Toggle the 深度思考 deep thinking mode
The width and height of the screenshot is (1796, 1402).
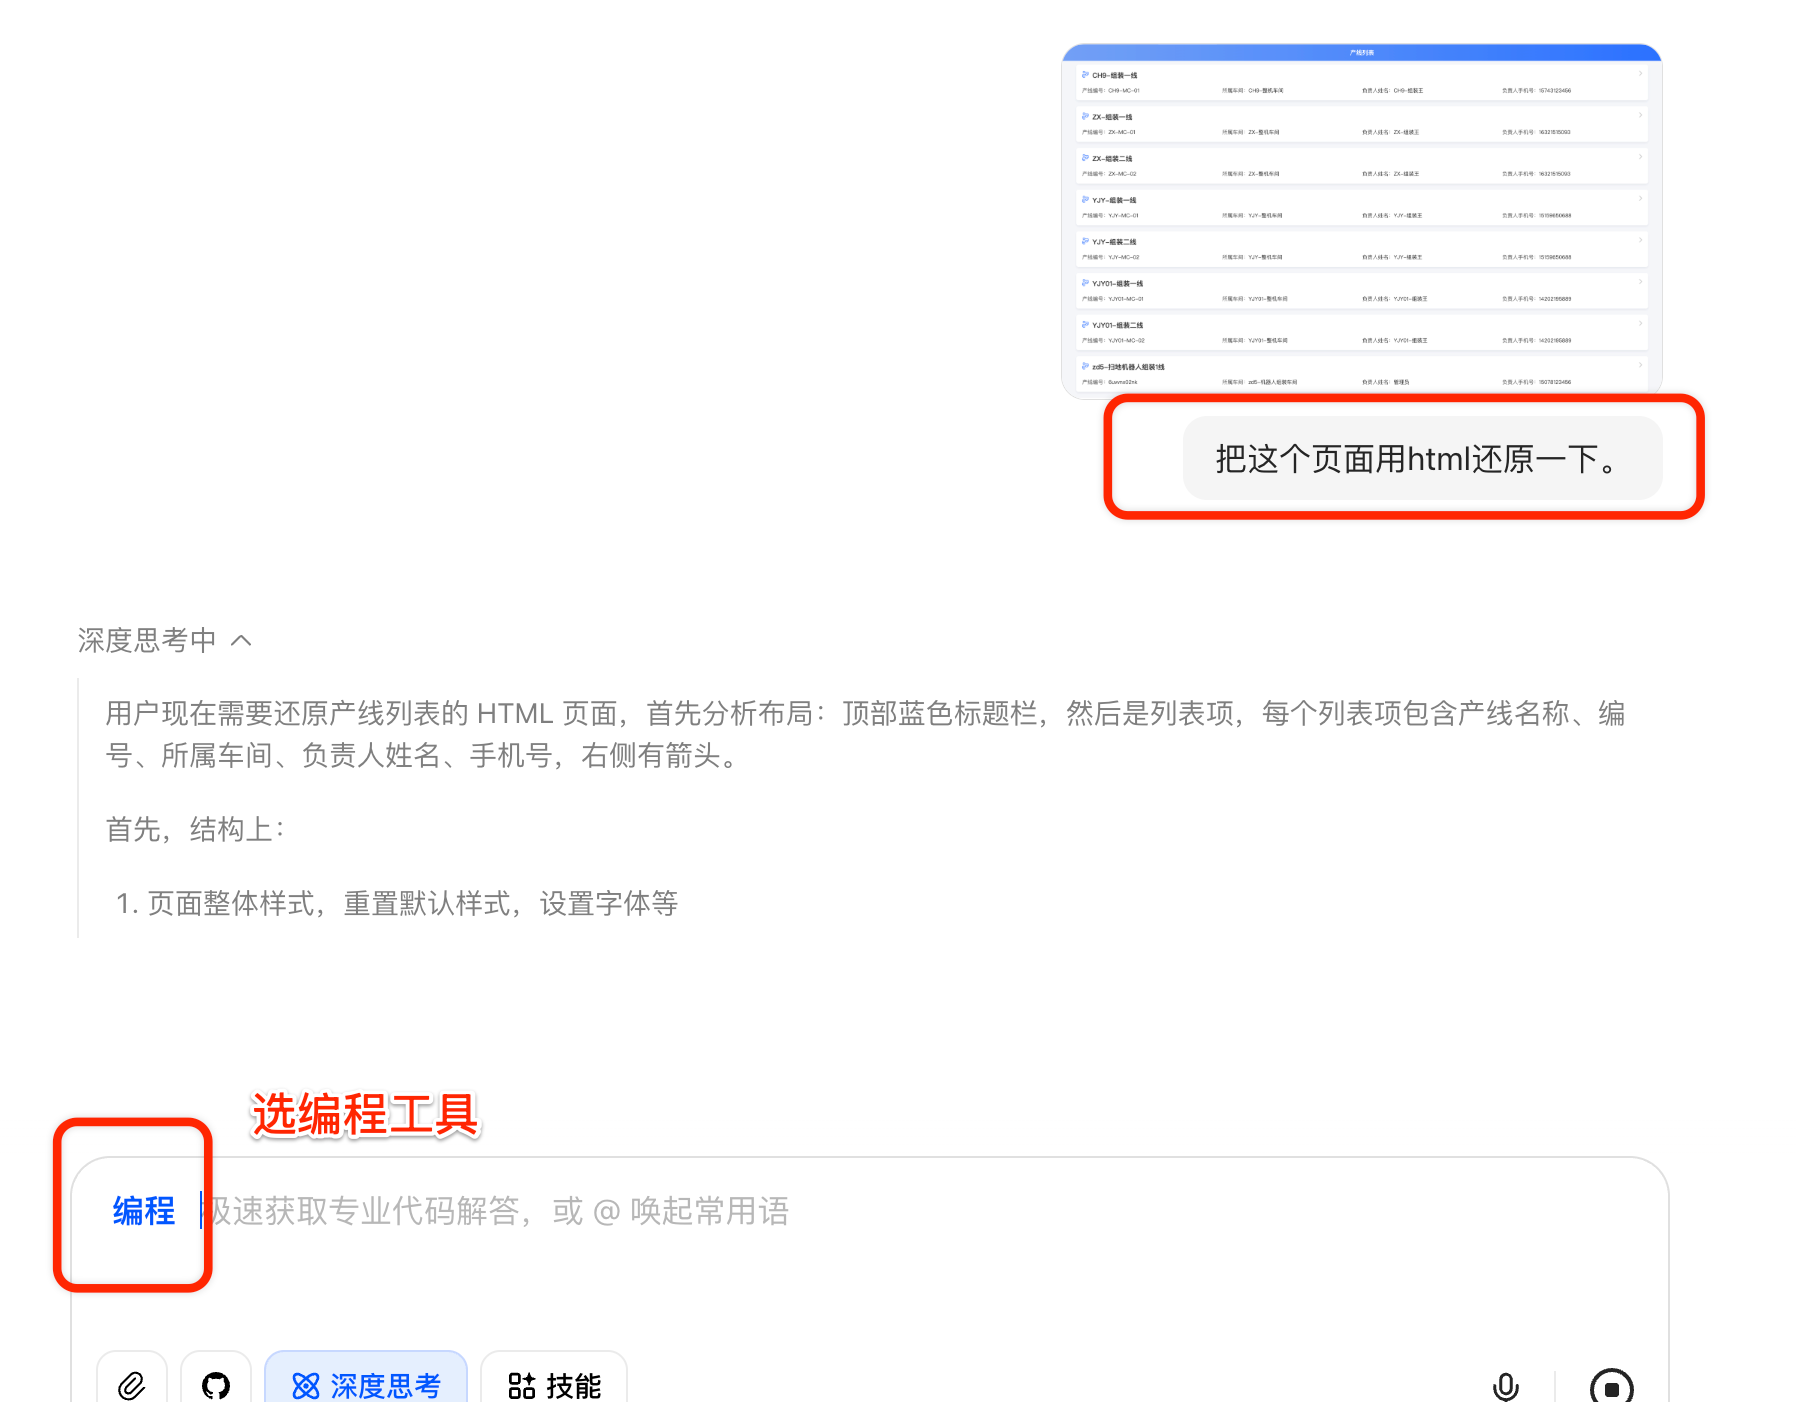point(366,1385)
